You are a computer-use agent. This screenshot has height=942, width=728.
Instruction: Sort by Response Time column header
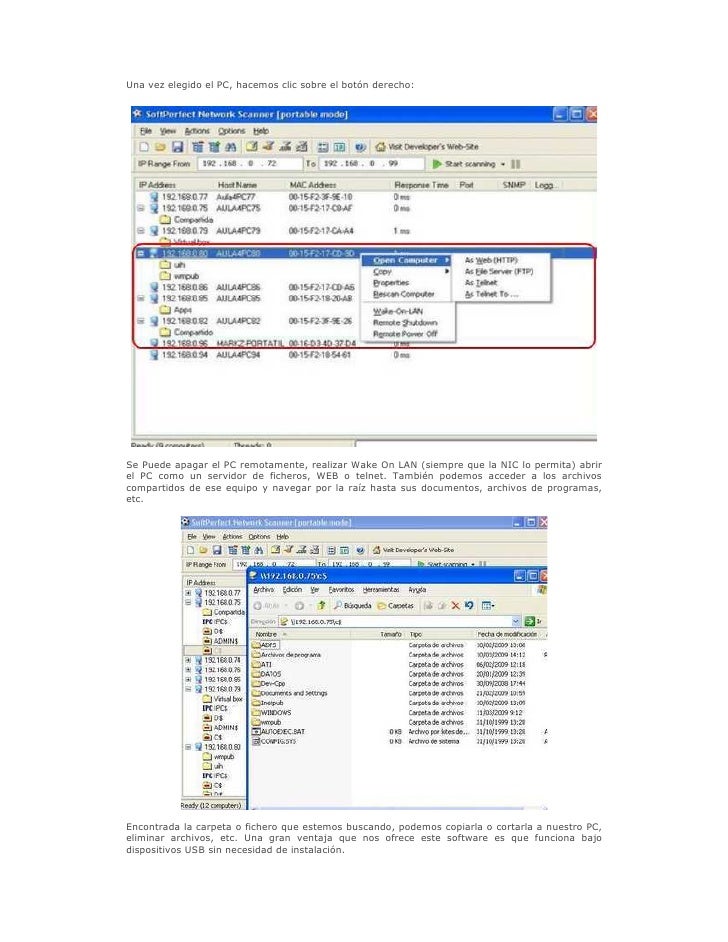pyautogui.click(x=422, y=185)
